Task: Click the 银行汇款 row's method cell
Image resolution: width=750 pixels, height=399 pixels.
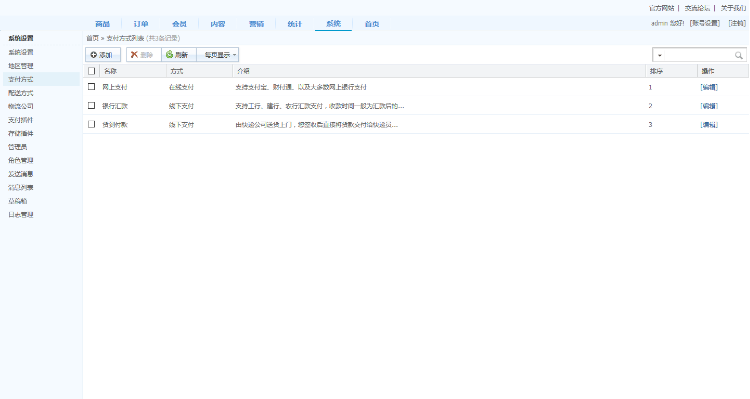Action: pyautogui.click(x=181, y=106)
